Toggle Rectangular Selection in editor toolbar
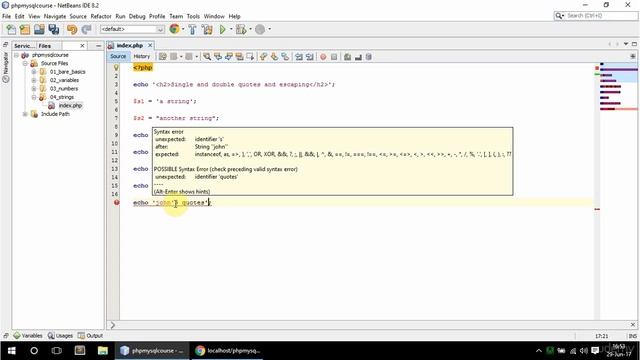Viewport: 640px width, 360px height. tap(250, 57)
